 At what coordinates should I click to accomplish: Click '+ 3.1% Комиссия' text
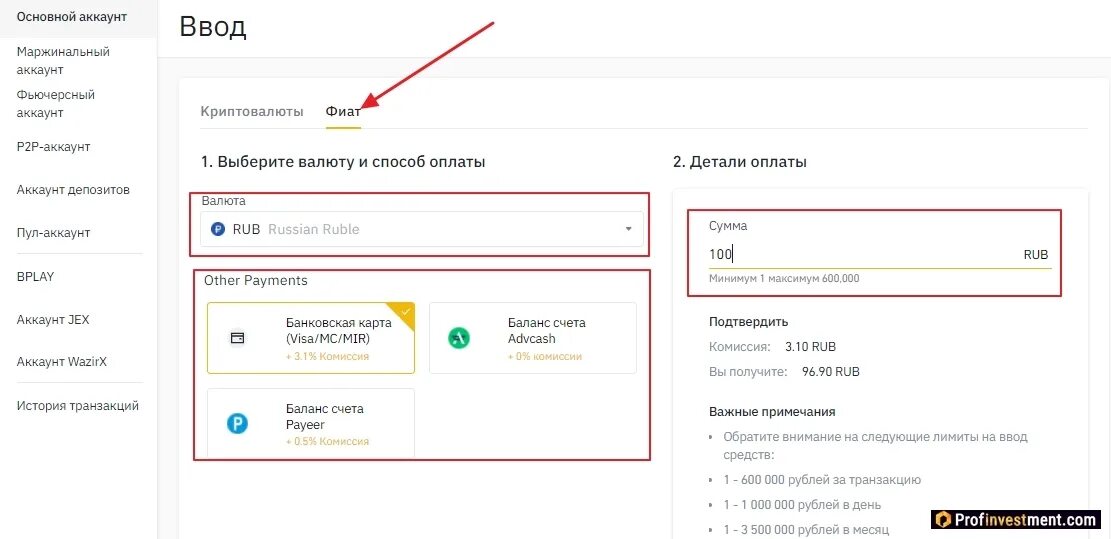point(327,356)
